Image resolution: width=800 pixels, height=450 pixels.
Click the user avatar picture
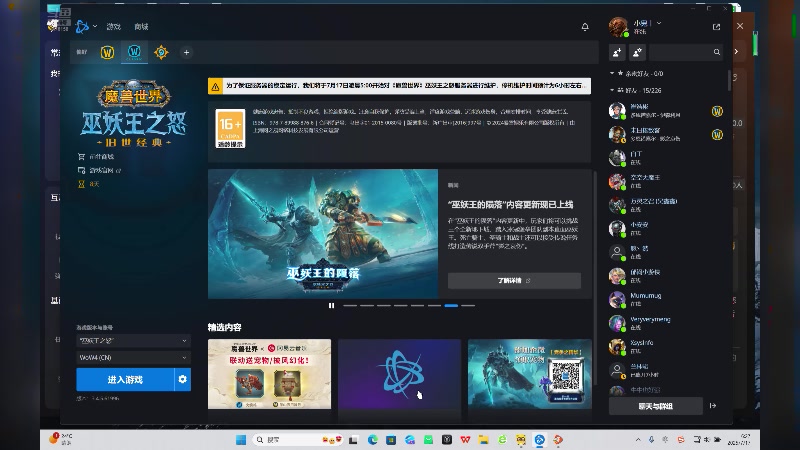(618, 27)
